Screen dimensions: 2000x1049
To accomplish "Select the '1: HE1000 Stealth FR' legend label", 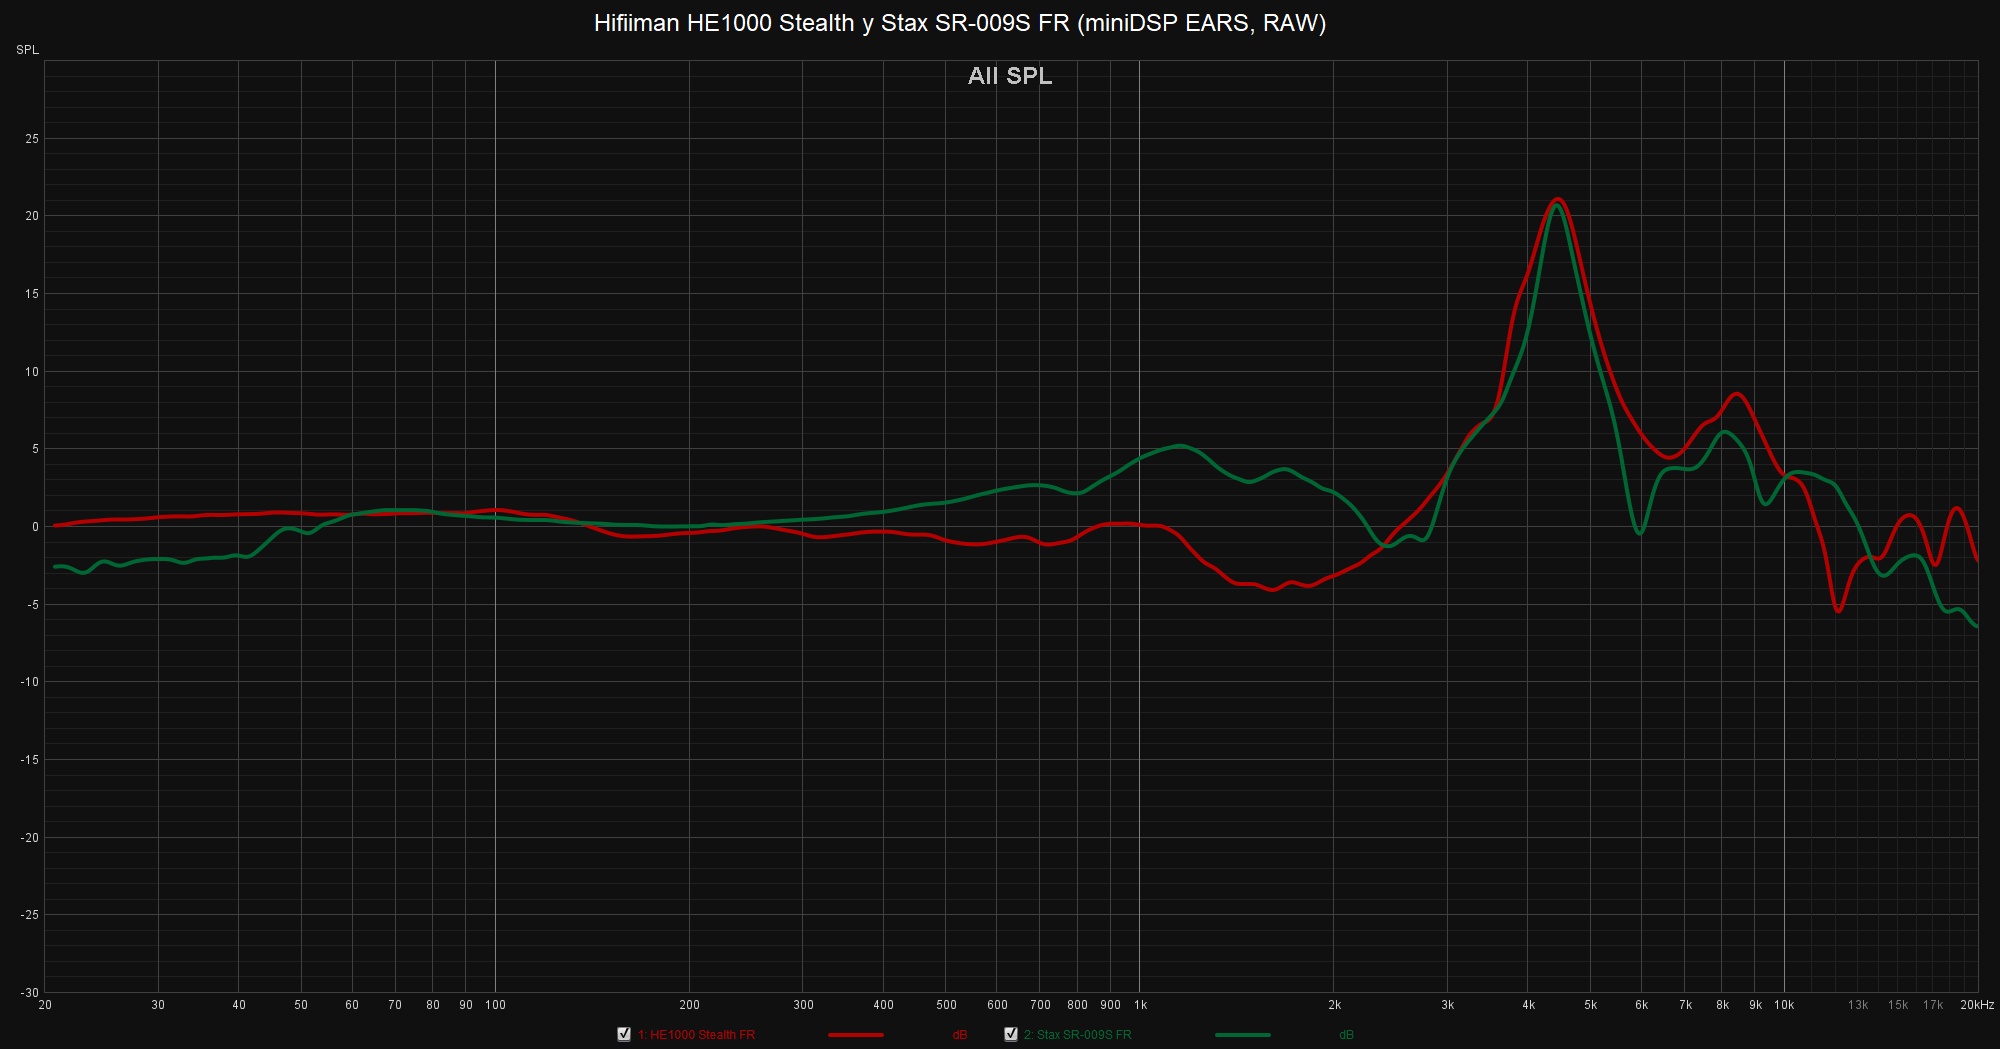I will 696,1035.
